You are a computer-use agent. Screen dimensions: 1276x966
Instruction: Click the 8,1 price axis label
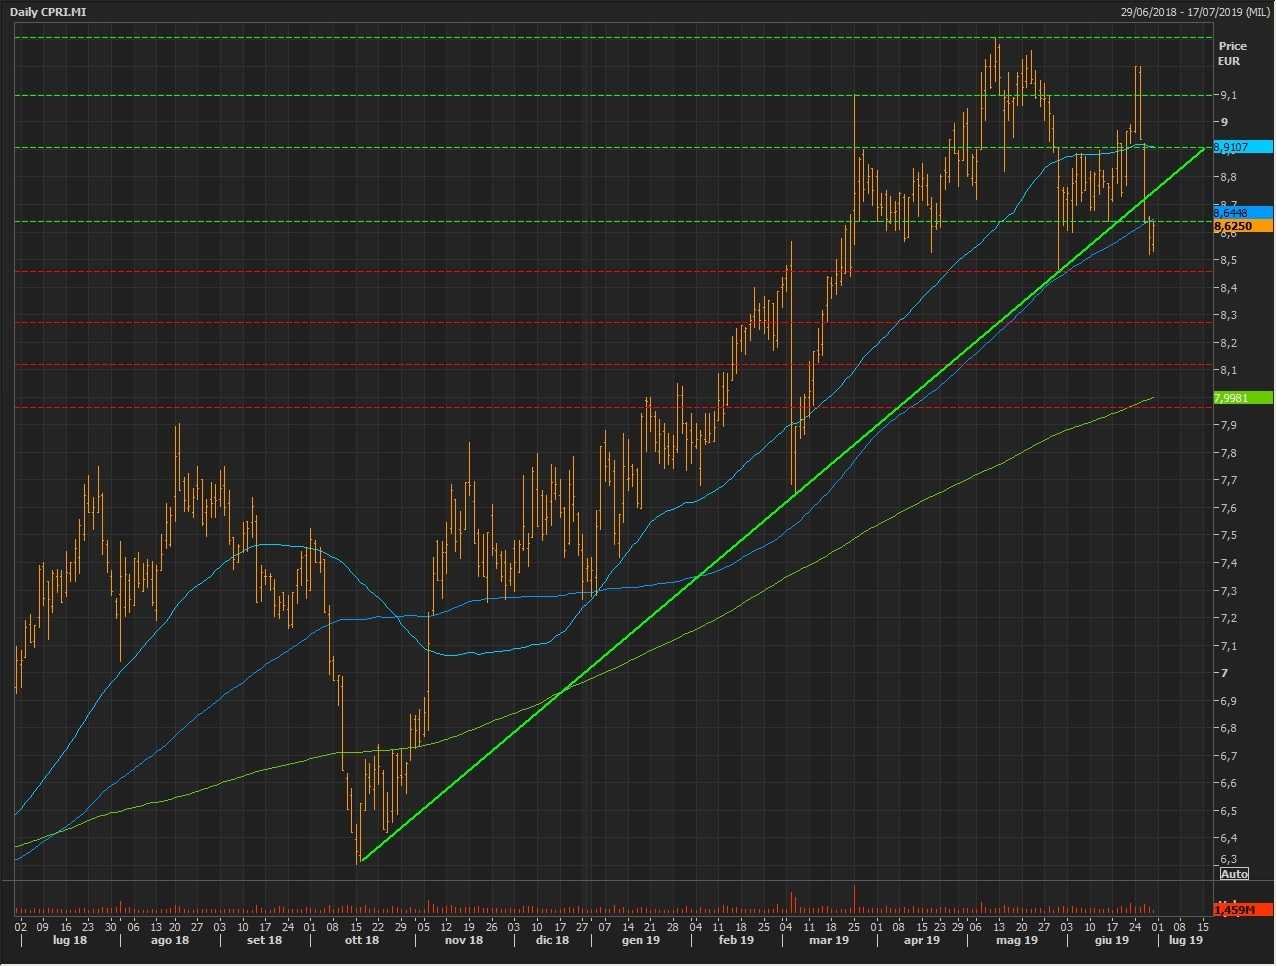pyautogui.click(x=1227, y=370)
